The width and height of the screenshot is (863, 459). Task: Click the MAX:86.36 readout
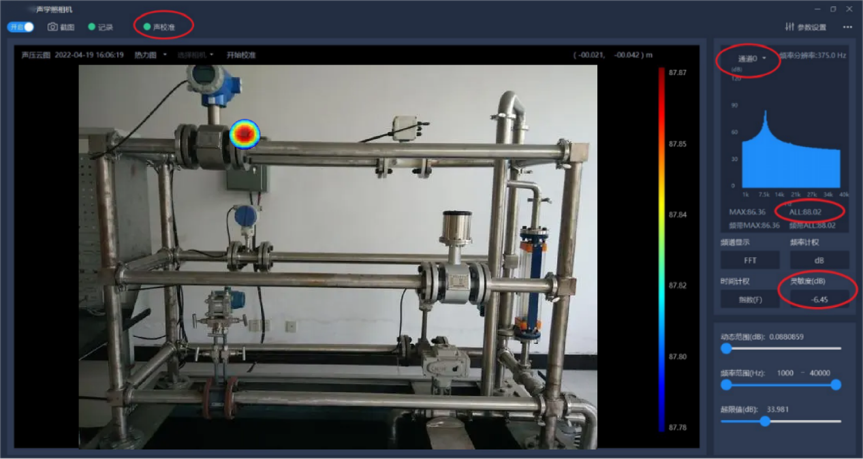(747, 212)
